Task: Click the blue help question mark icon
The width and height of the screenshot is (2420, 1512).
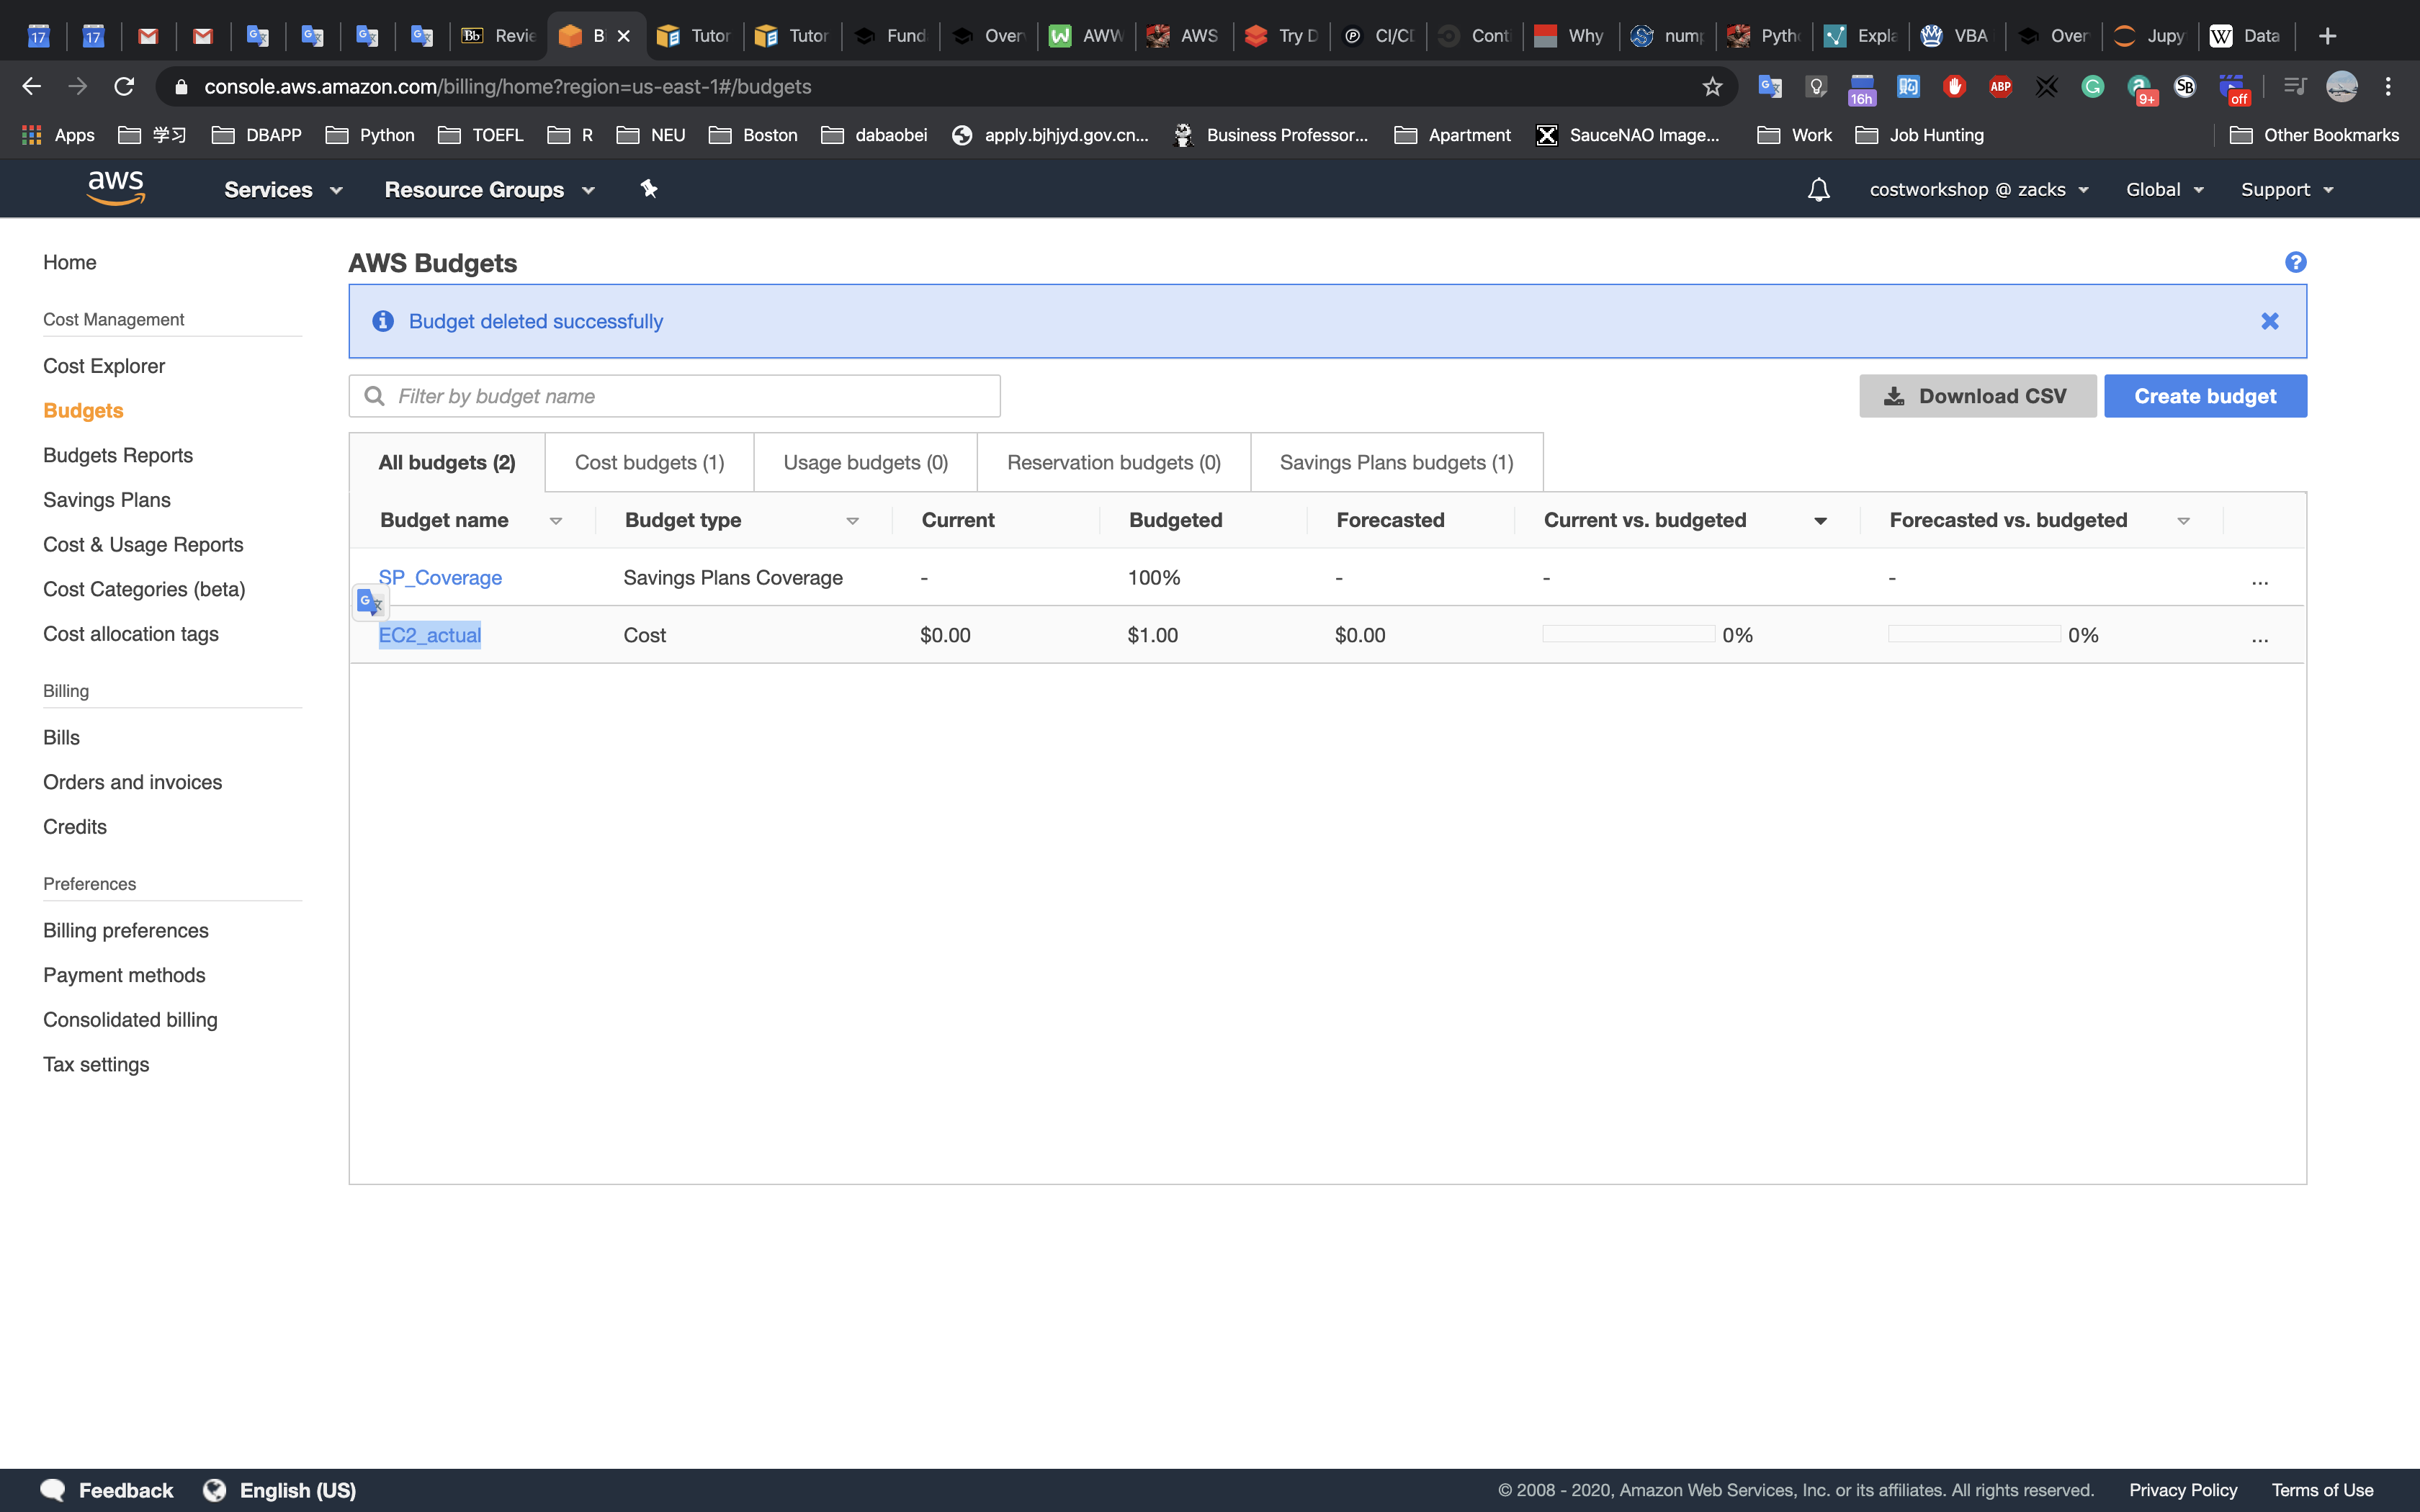Action: (2295, 262)
